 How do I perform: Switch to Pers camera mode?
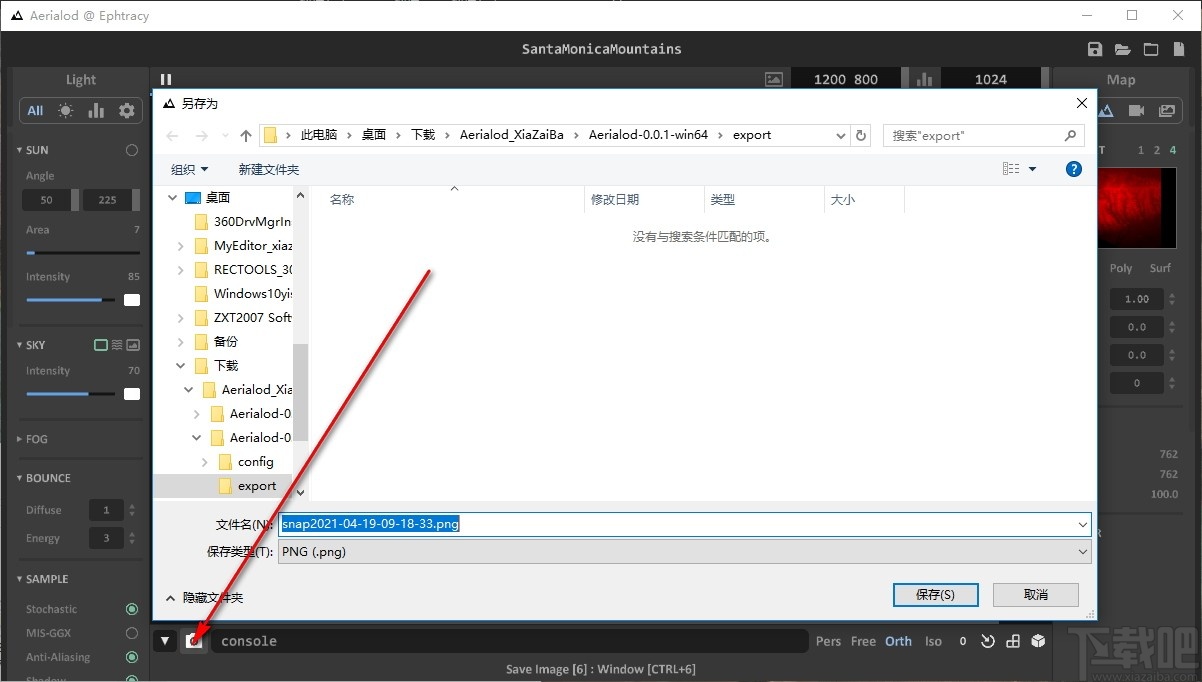[828, 641]
